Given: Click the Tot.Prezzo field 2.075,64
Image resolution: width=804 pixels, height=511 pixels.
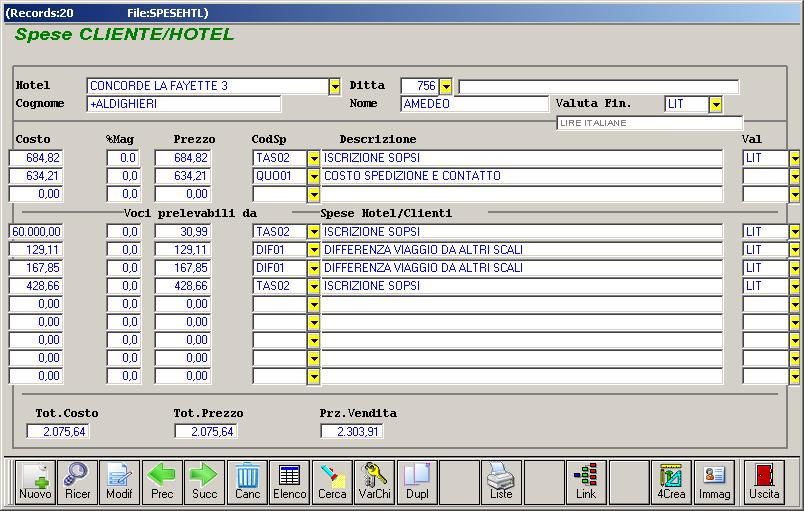Looking at the screenshot, I should pos(206,432).
